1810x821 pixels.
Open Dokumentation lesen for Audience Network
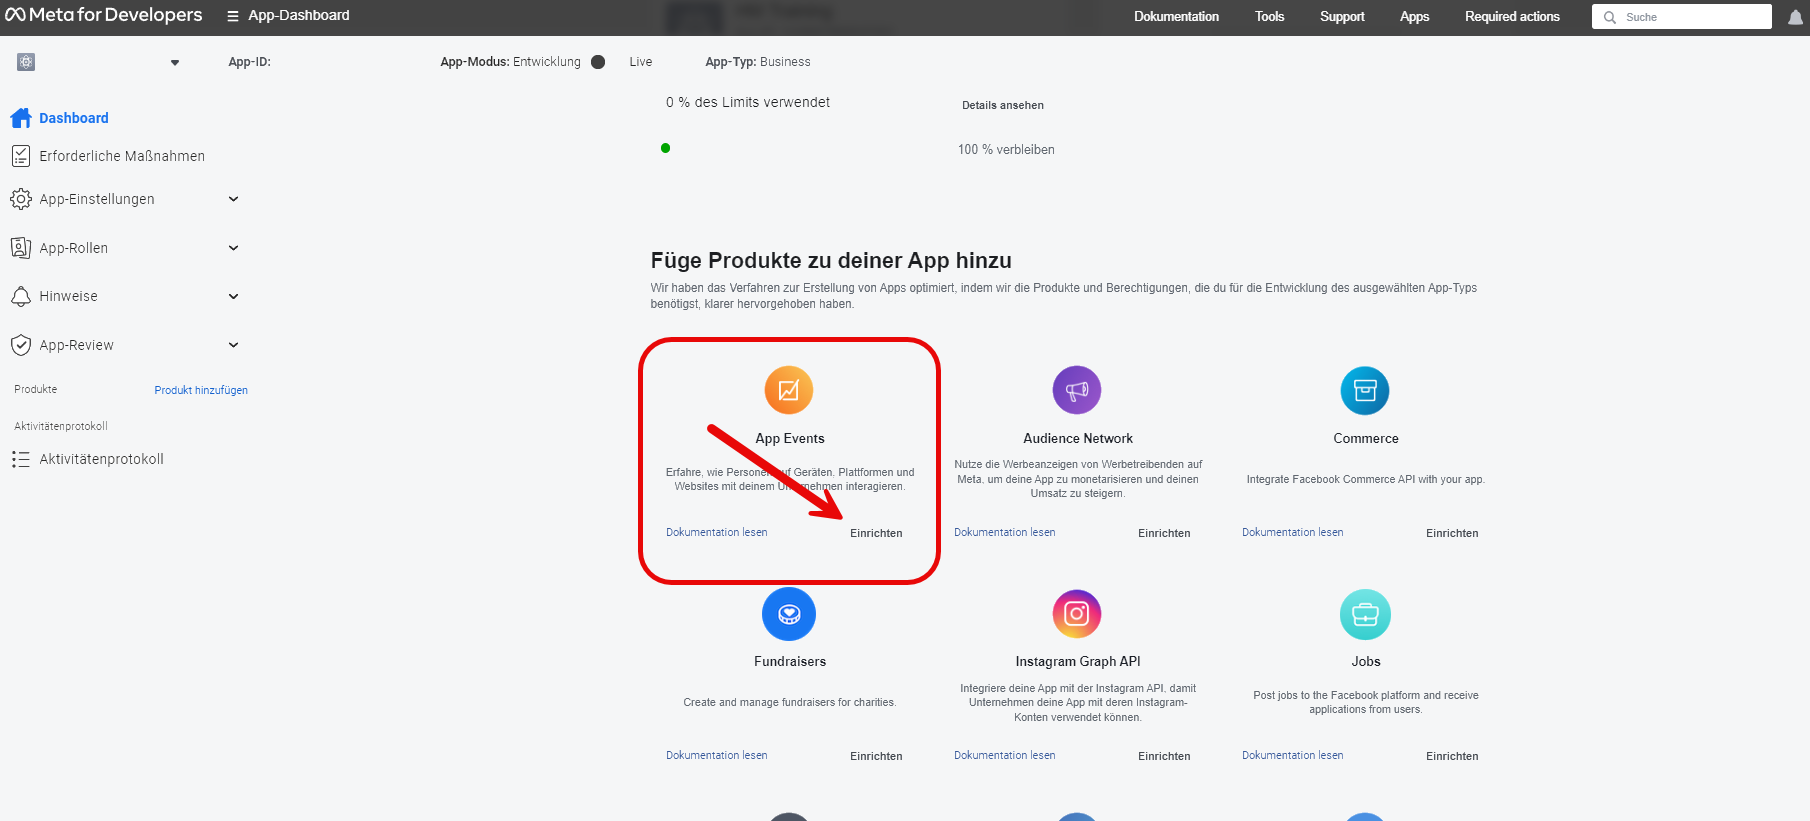coord(1005,532)
